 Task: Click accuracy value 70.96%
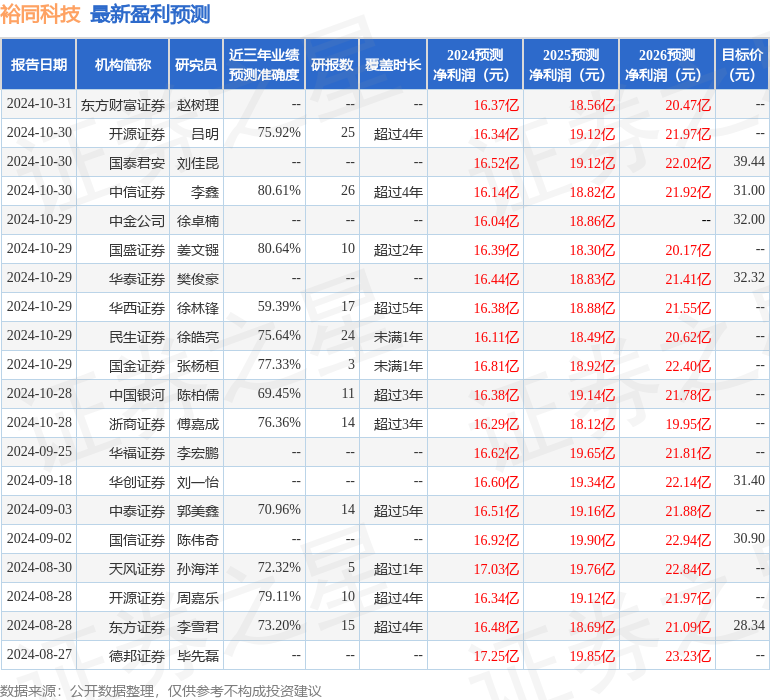tap(279, 509)
